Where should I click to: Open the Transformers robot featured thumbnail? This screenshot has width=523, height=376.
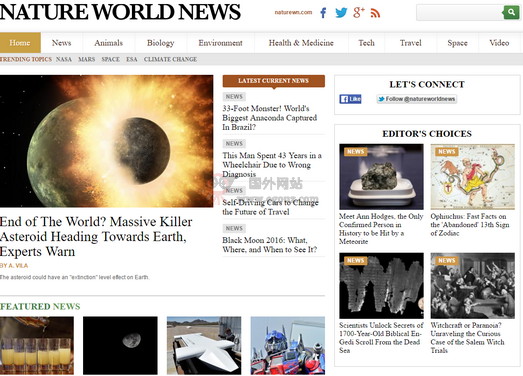[x=288, y=346]
